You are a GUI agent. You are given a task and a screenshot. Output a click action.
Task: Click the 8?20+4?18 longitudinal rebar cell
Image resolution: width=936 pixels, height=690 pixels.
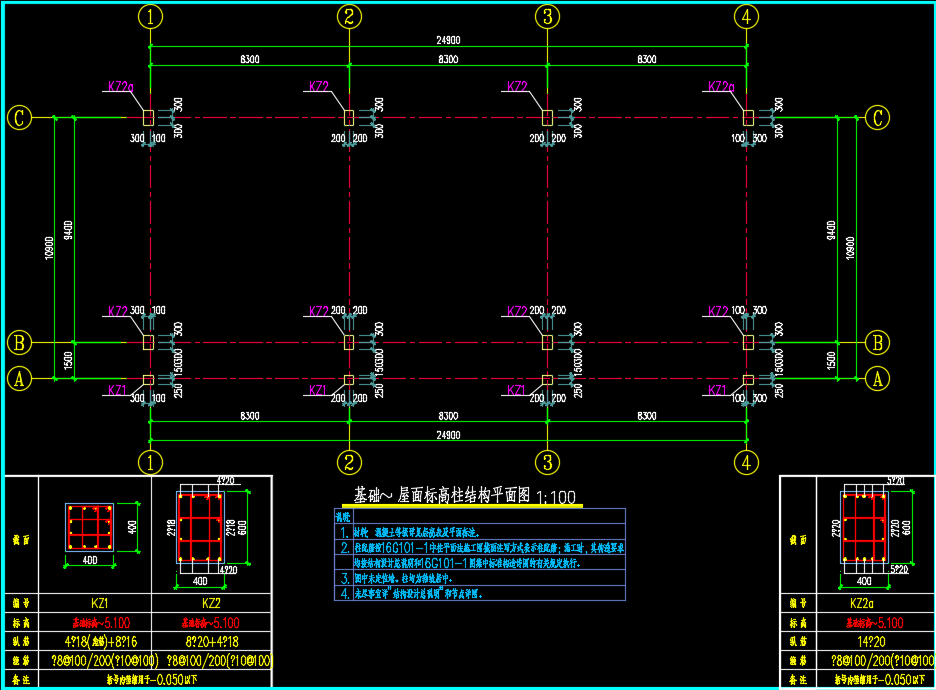click(211, 642)
